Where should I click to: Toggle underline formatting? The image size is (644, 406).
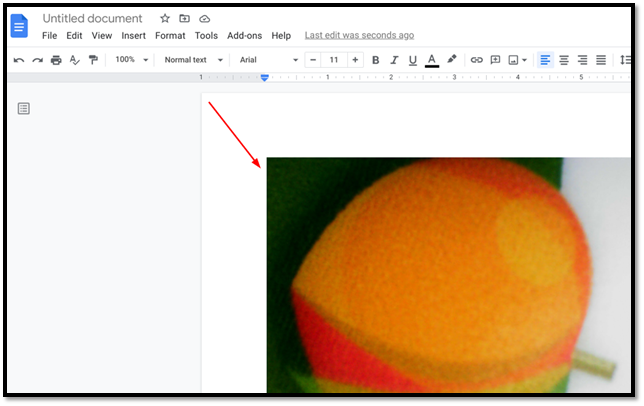click(x=413, y=61)
